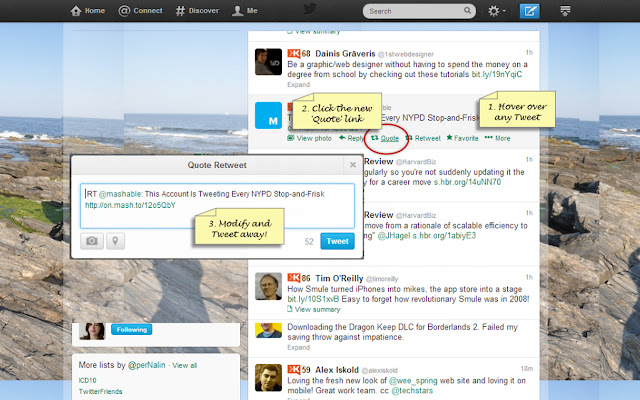Click the 1h timestamp on Dainis tweet

click(x=529, y=52)
